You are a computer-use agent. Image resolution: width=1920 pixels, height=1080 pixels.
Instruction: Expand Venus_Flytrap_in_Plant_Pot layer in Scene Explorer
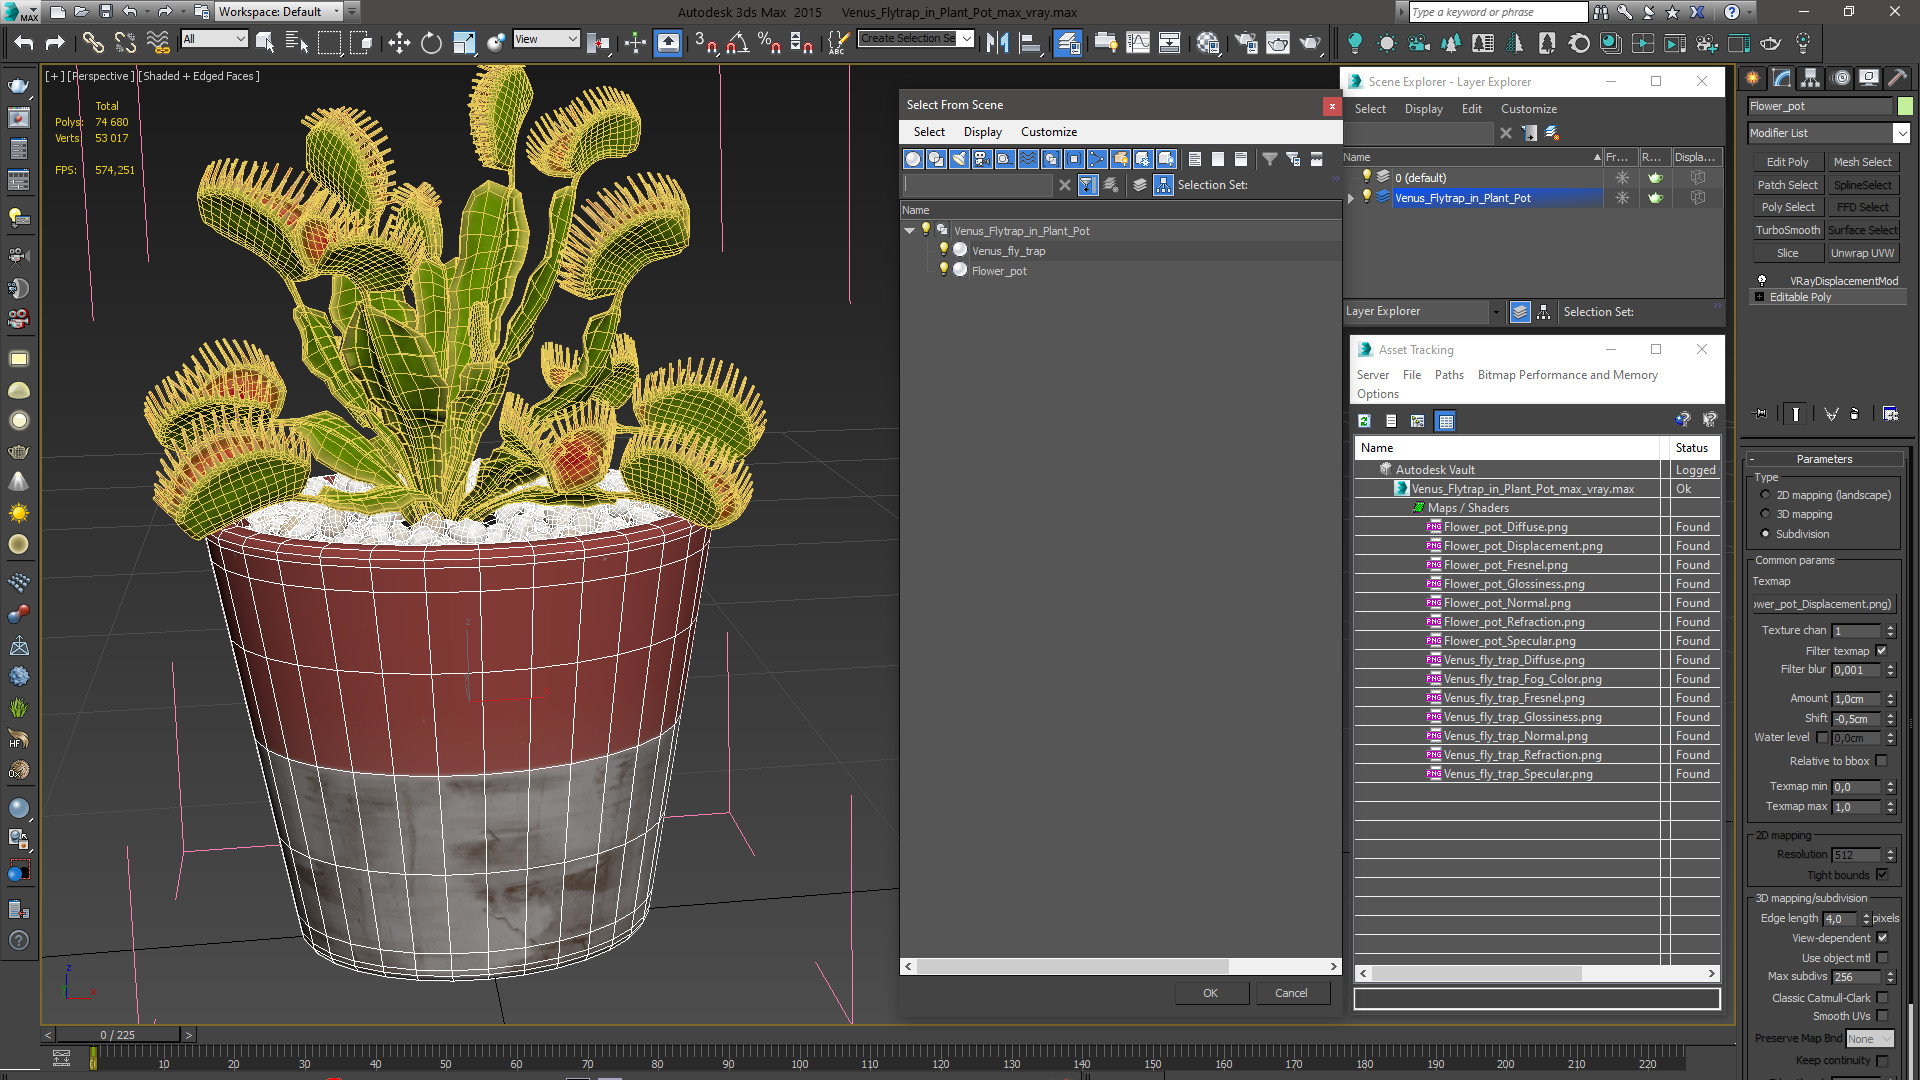tap(1351, 198)
